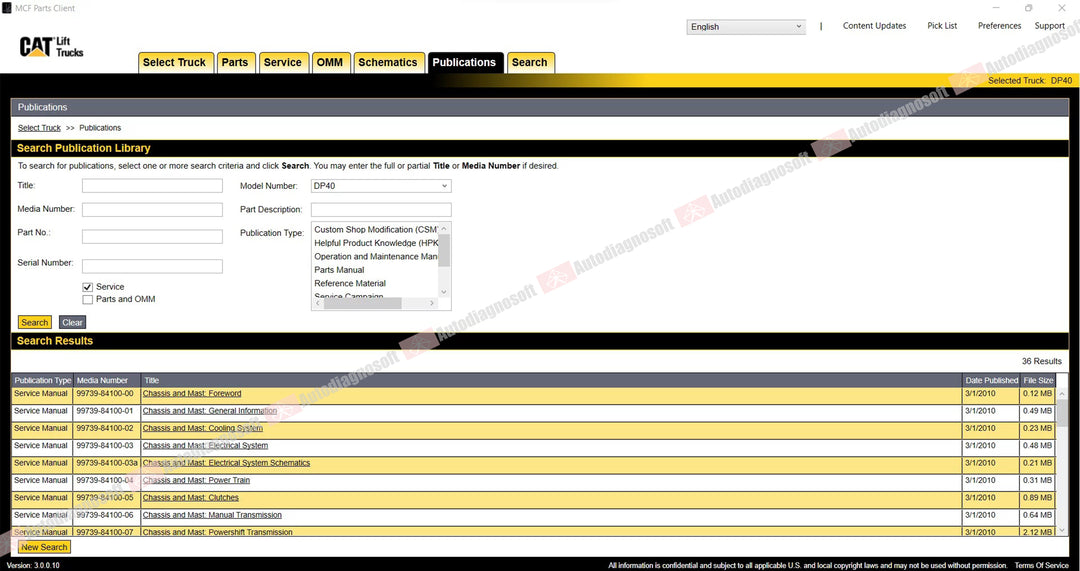
Task: Select Operation and Maintenance Manual type
Action: (375, 256)
